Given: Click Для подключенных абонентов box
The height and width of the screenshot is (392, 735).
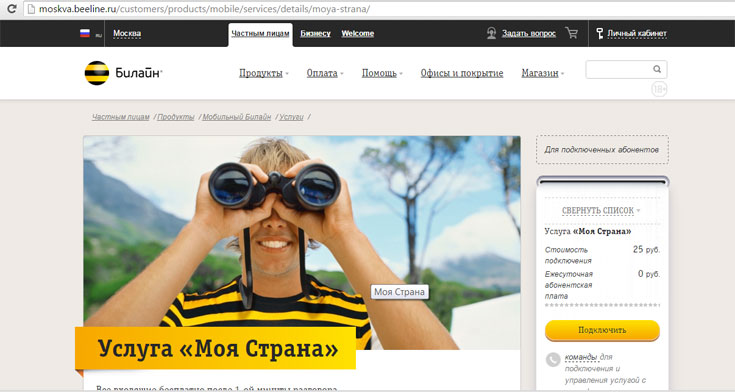Looking at the screenshot, I should click(602, 150).
